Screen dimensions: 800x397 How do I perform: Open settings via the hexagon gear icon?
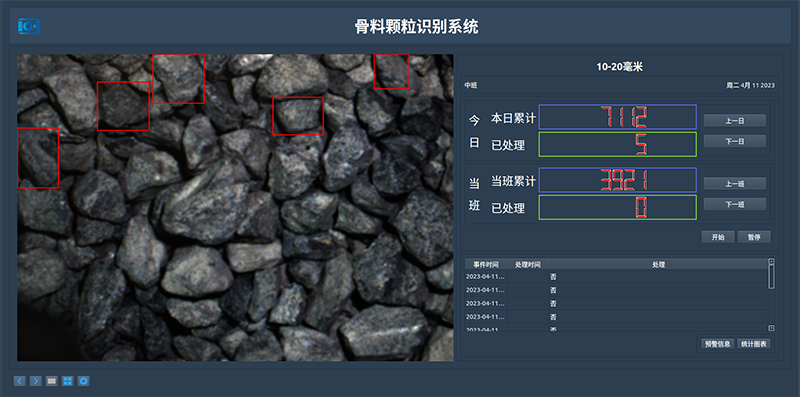click(x=84, y=381)
